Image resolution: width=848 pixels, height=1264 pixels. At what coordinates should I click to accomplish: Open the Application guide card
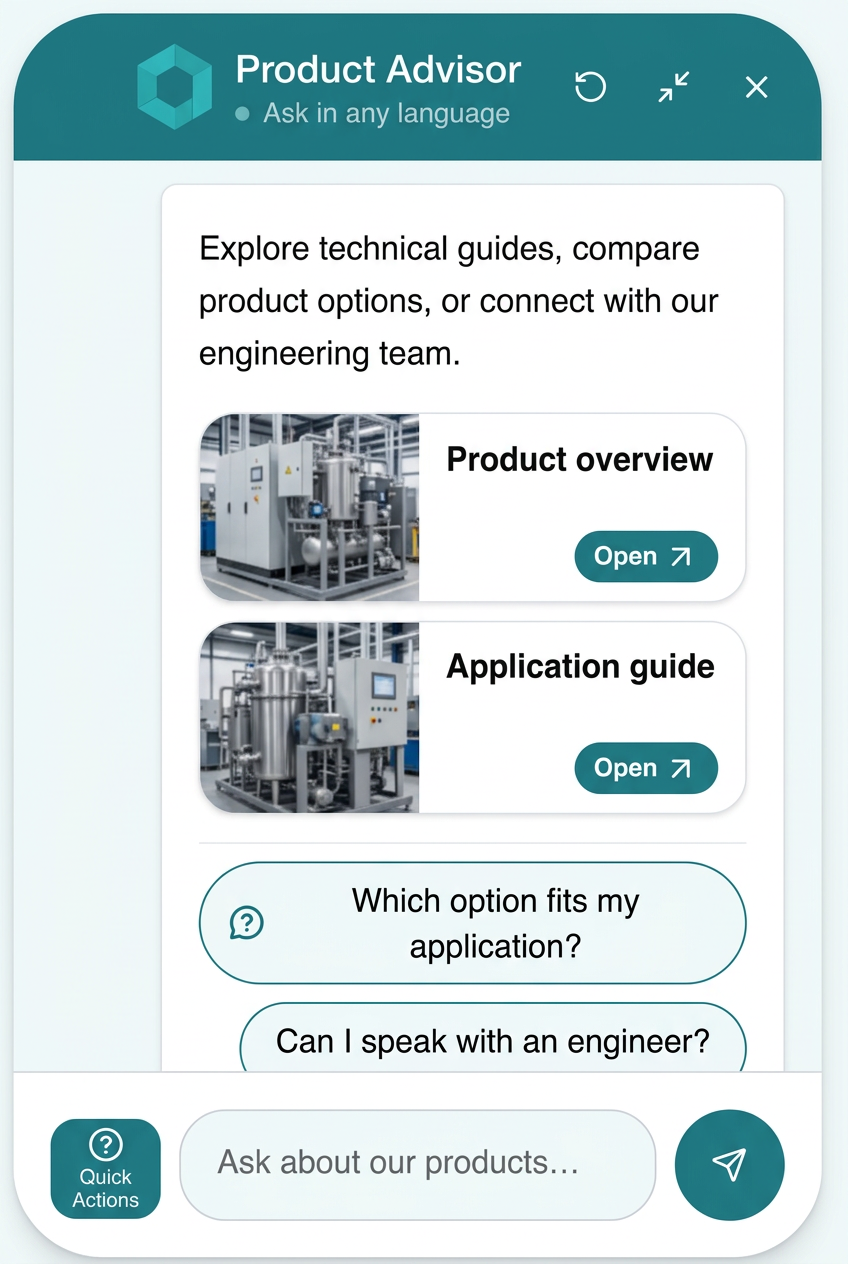(646, 768)
